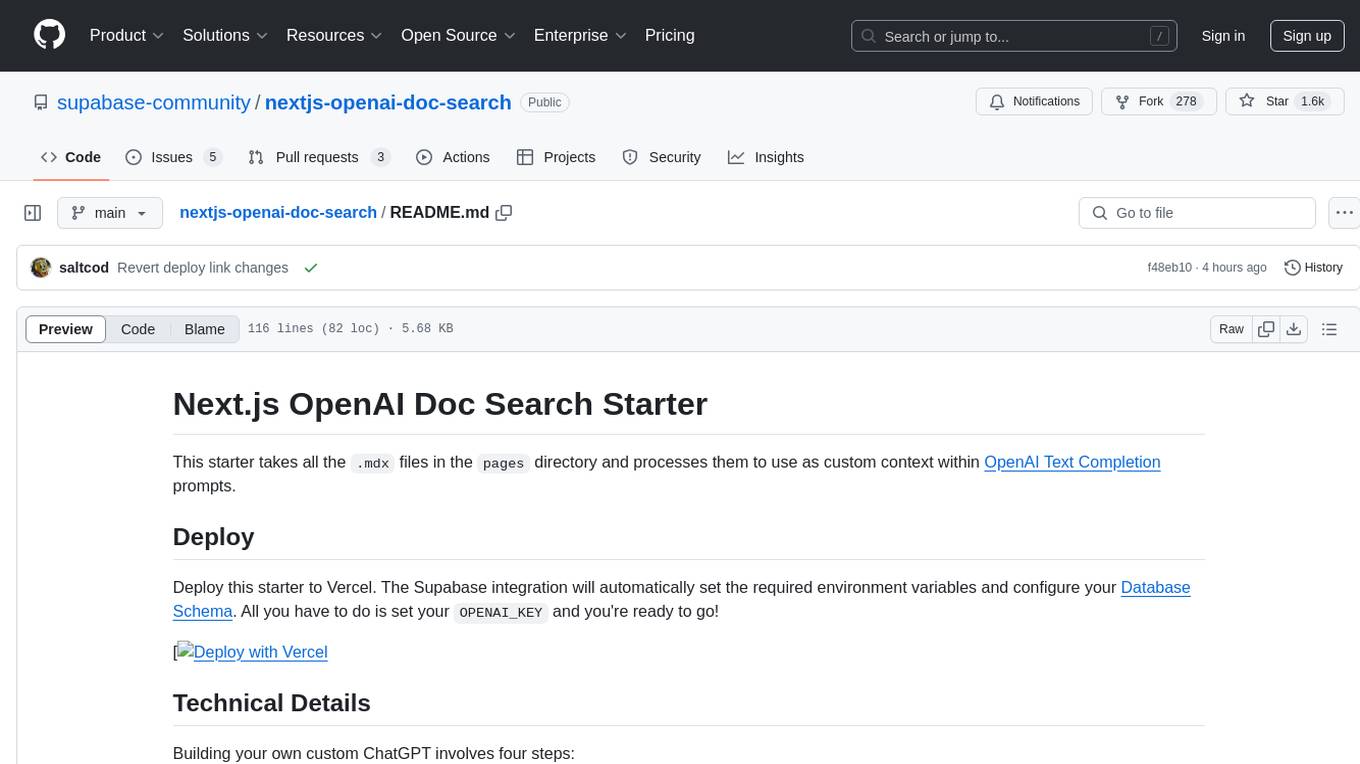
Task: Click the fork count 278
Action: [x=1187, y=102]
